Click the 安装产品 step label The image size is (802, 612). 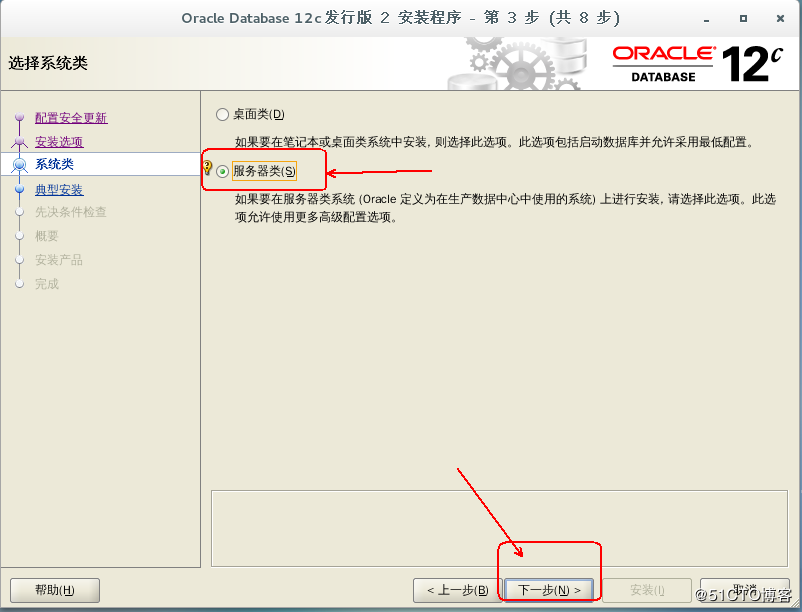click(x=59, y=260)
